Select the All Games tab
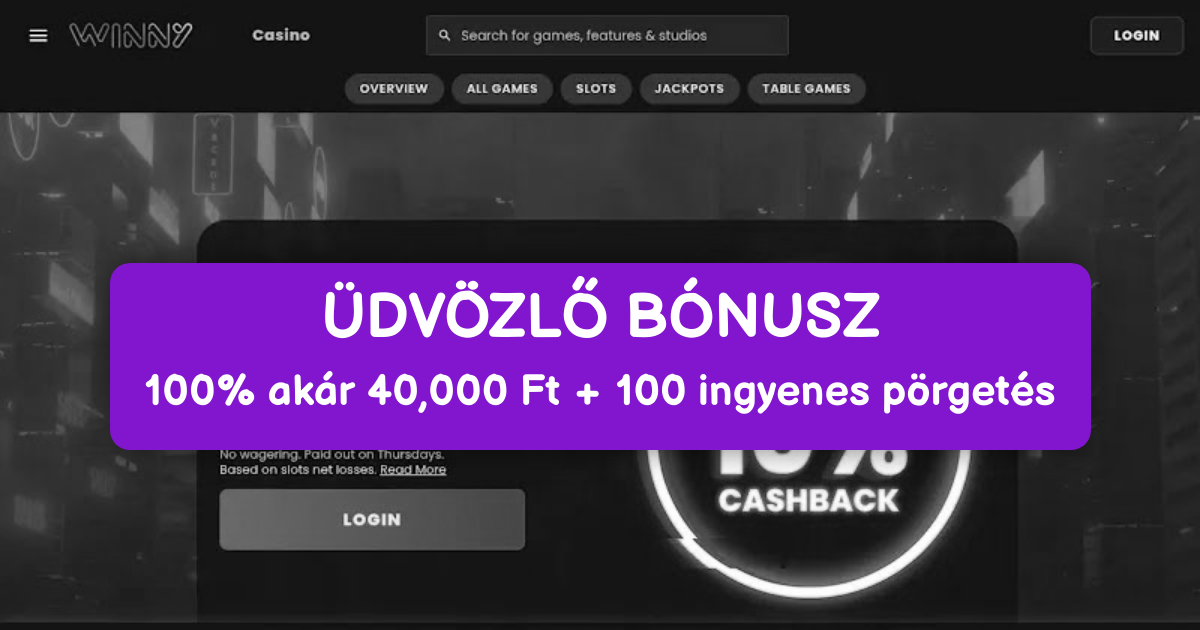This screenshot has height=630, width=1200. coord(502,88)
